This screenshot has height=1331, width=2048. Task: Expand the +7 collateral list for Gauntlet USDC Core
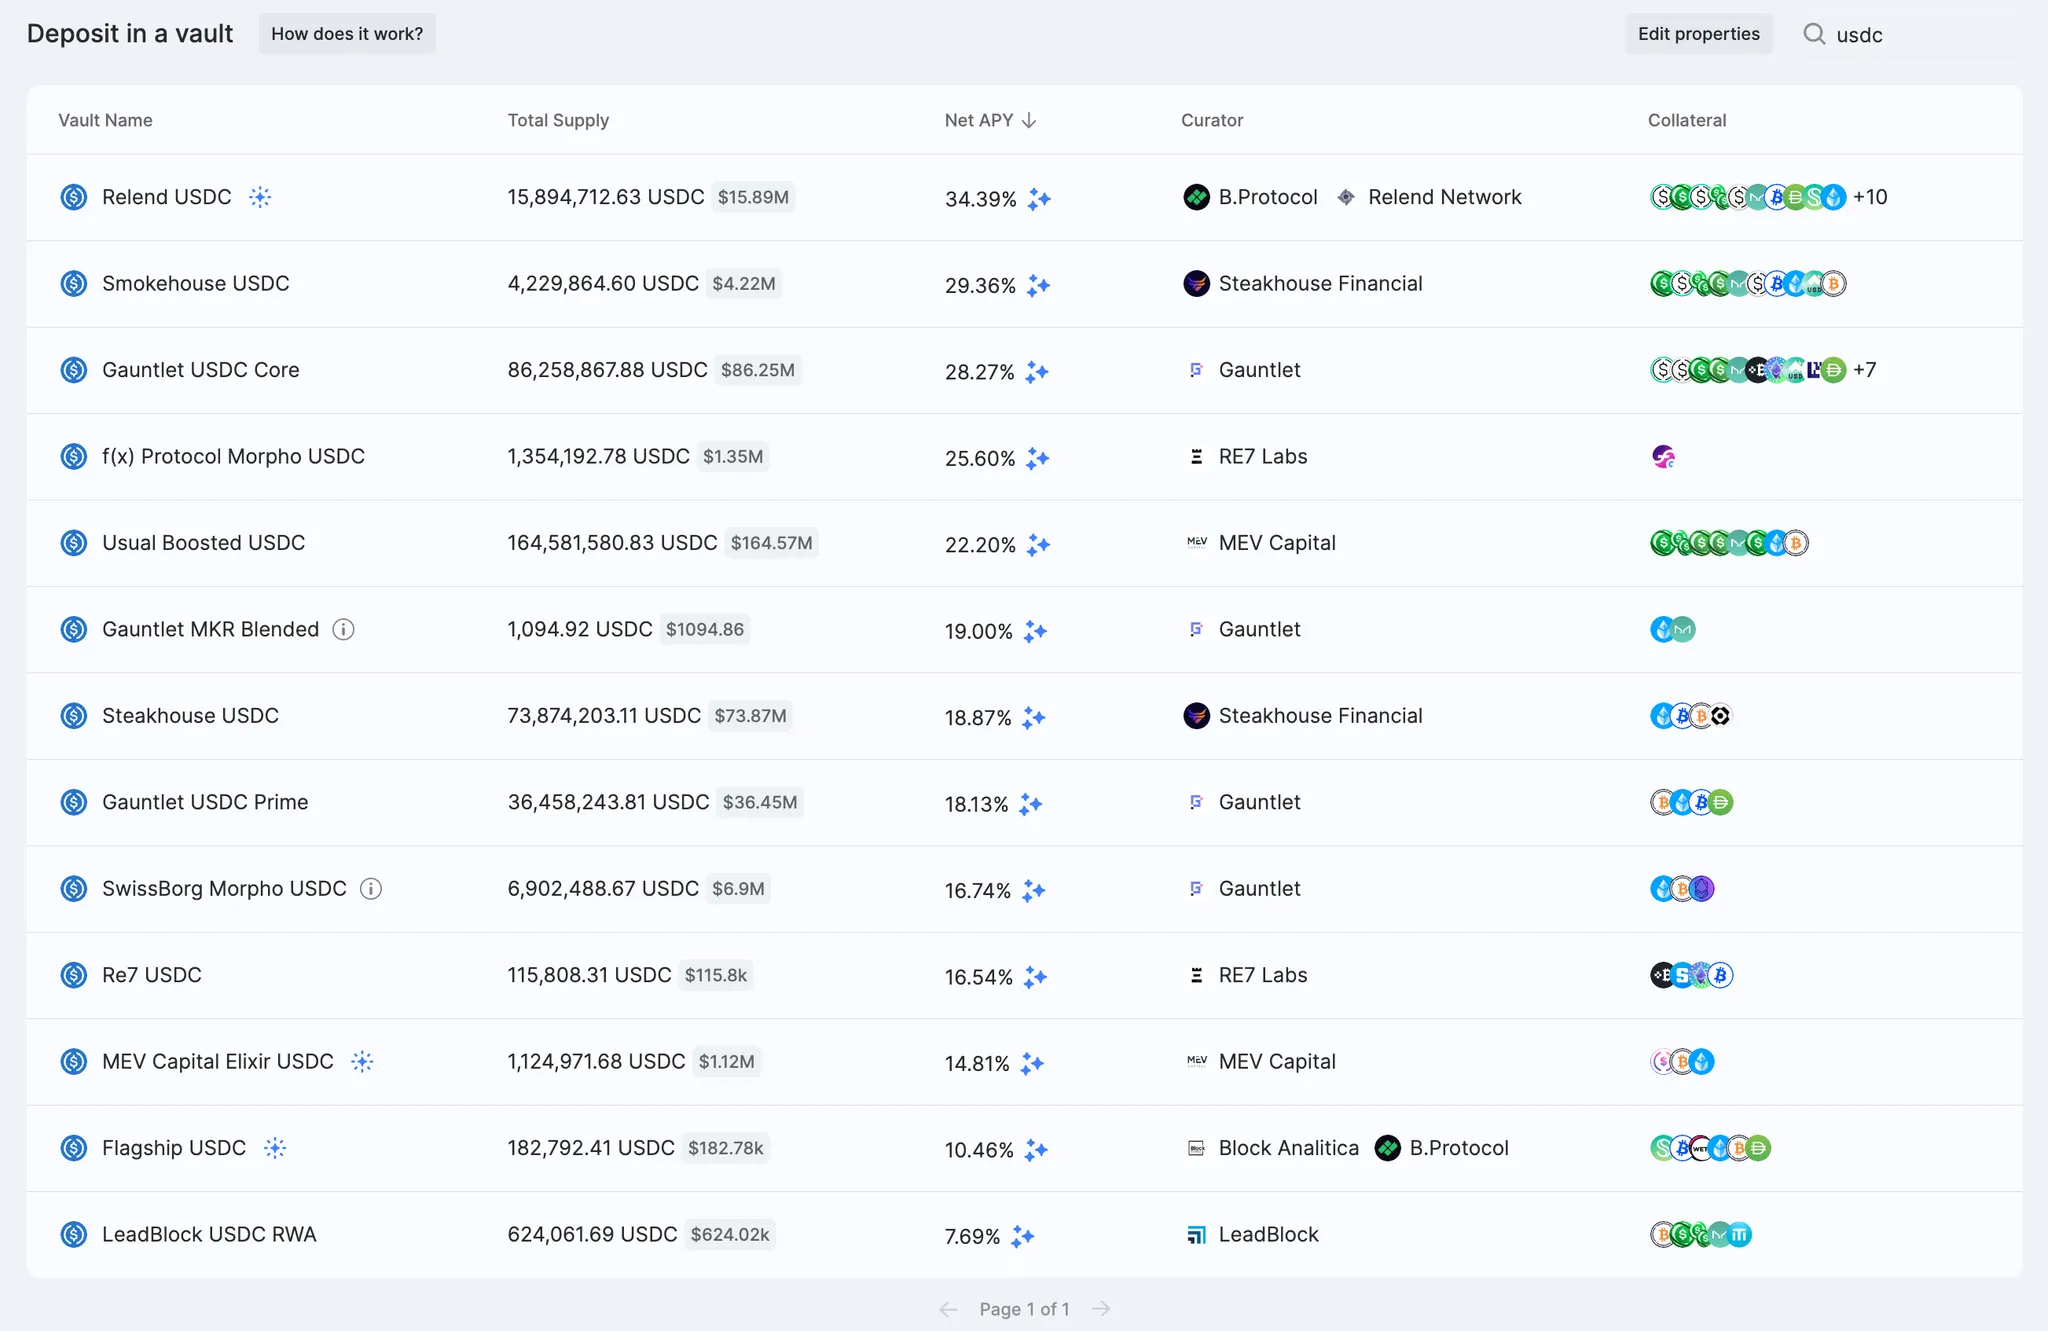click(x=1864, y=370)
